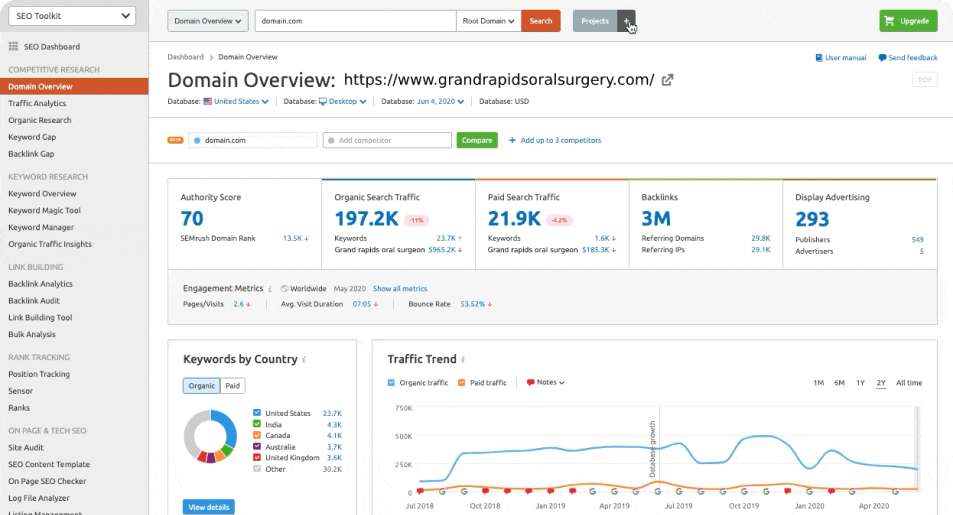Open Organic Research in the sidebar
Screen dimensions: 953x515
[x=40, y=120]
